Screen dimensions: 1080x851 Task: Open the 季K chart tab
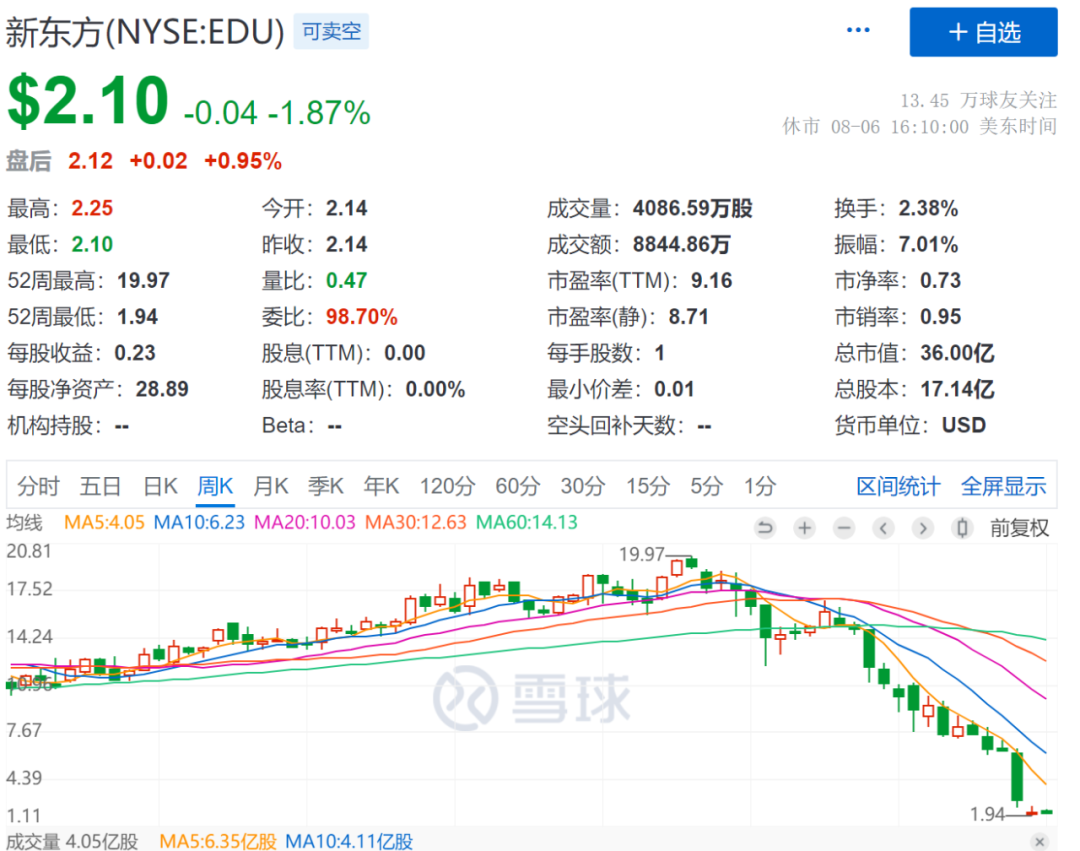(x=326, y=486)
